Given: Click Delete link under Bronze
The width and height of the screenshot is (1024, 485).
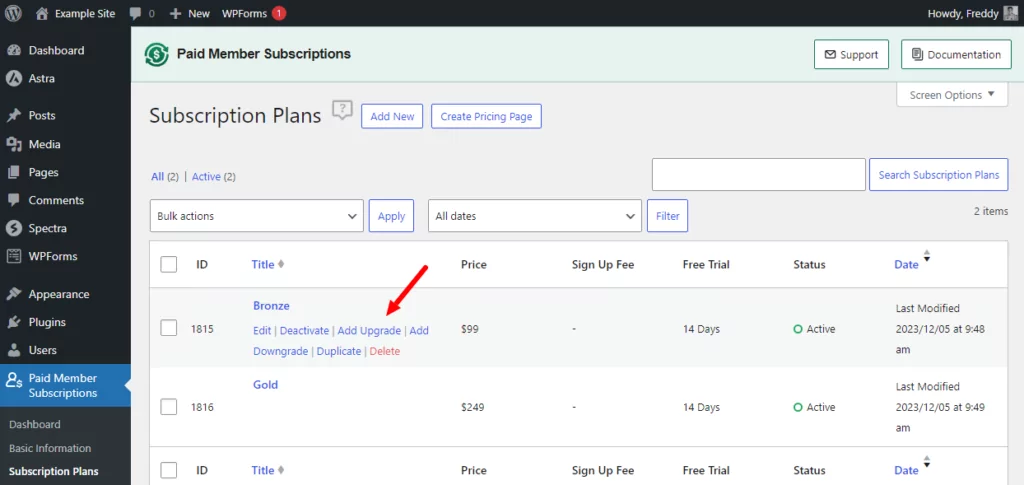Looking at the screenshot, I should (x=385, y=351).
